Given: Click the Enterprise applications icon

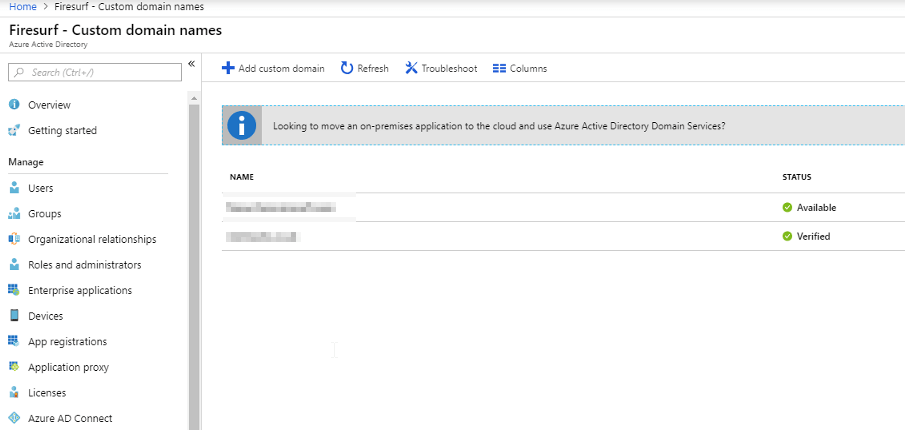Looking at the screenshot, I should [x=15, y=291].
